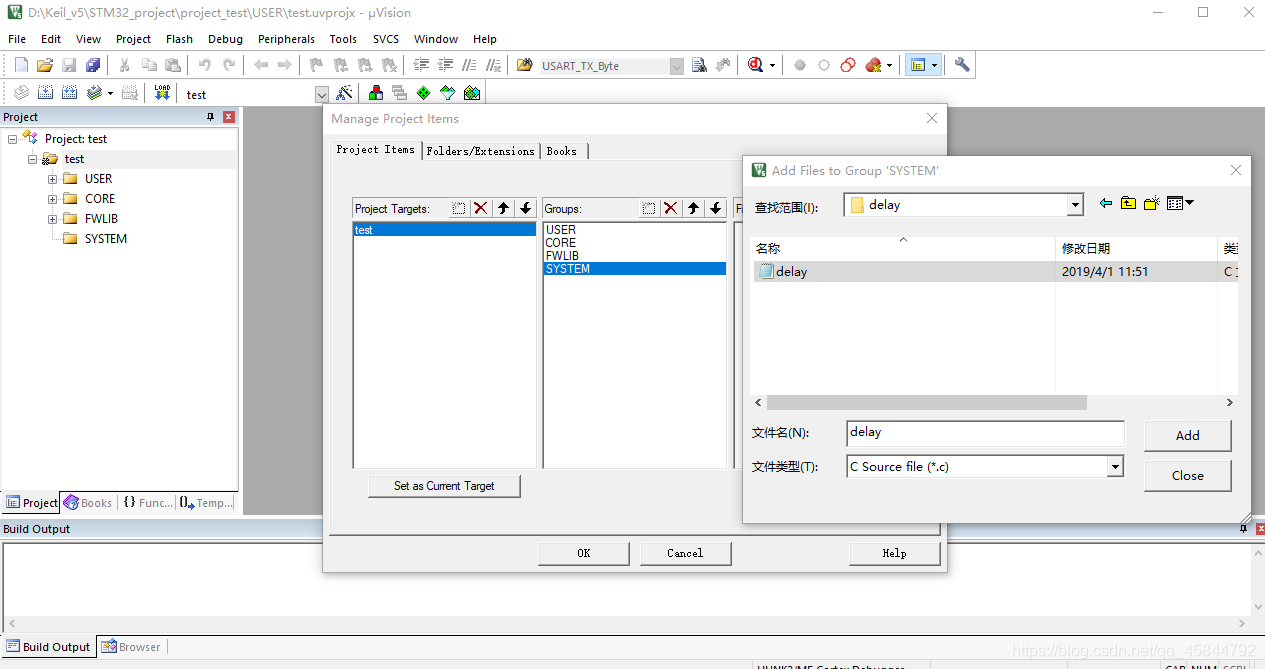Click the Start/Stop Debug Session icon
Screen dimensions: 1265x669
point(755,65)
